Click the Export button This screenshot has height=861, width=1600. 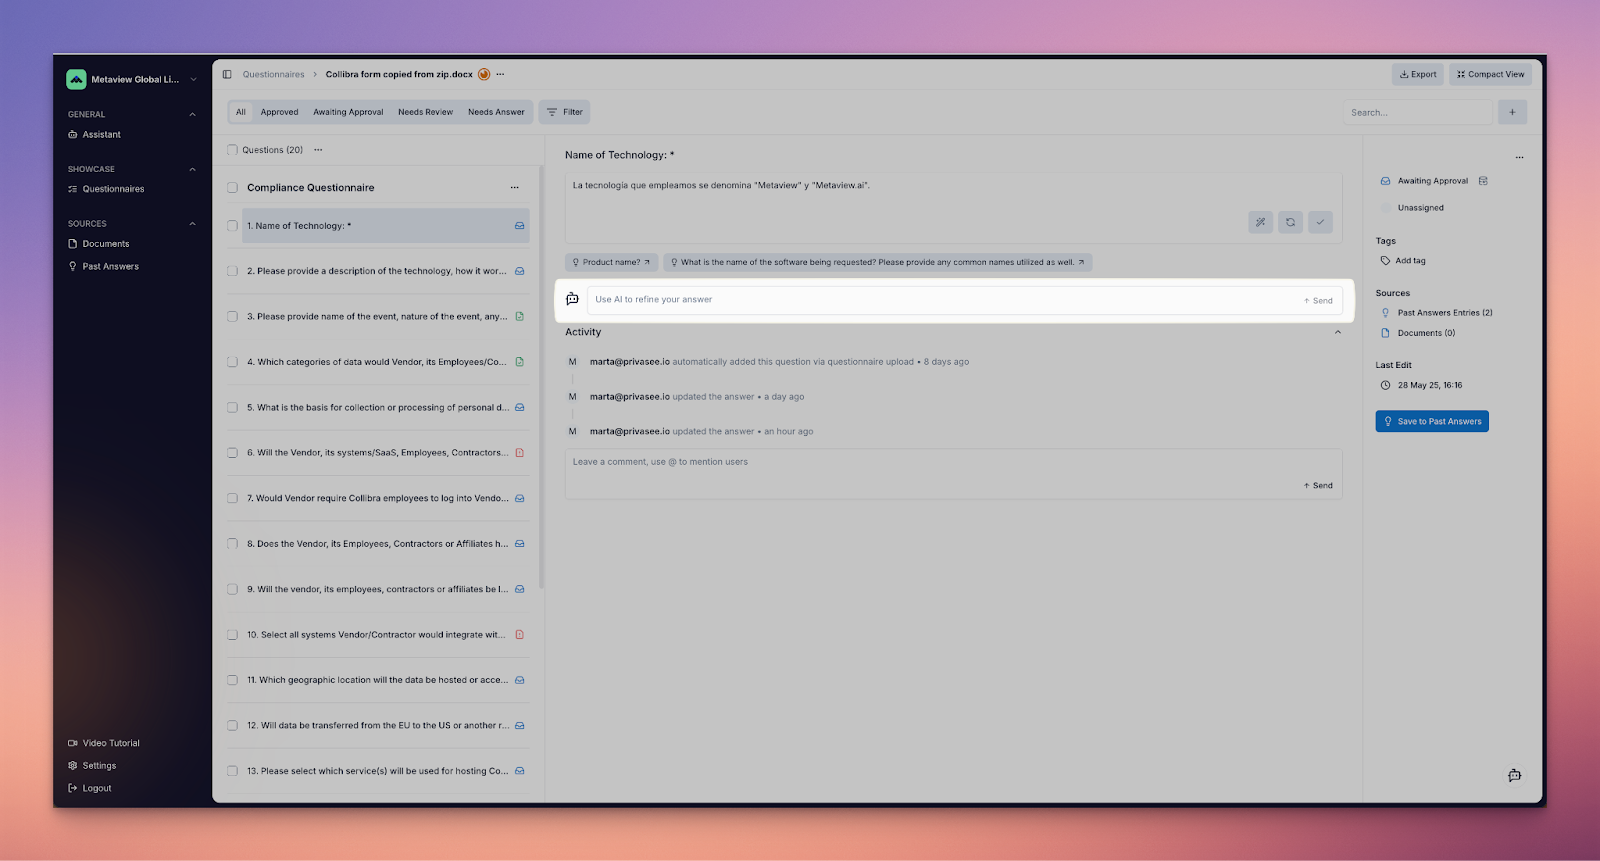click(1417, 74)
